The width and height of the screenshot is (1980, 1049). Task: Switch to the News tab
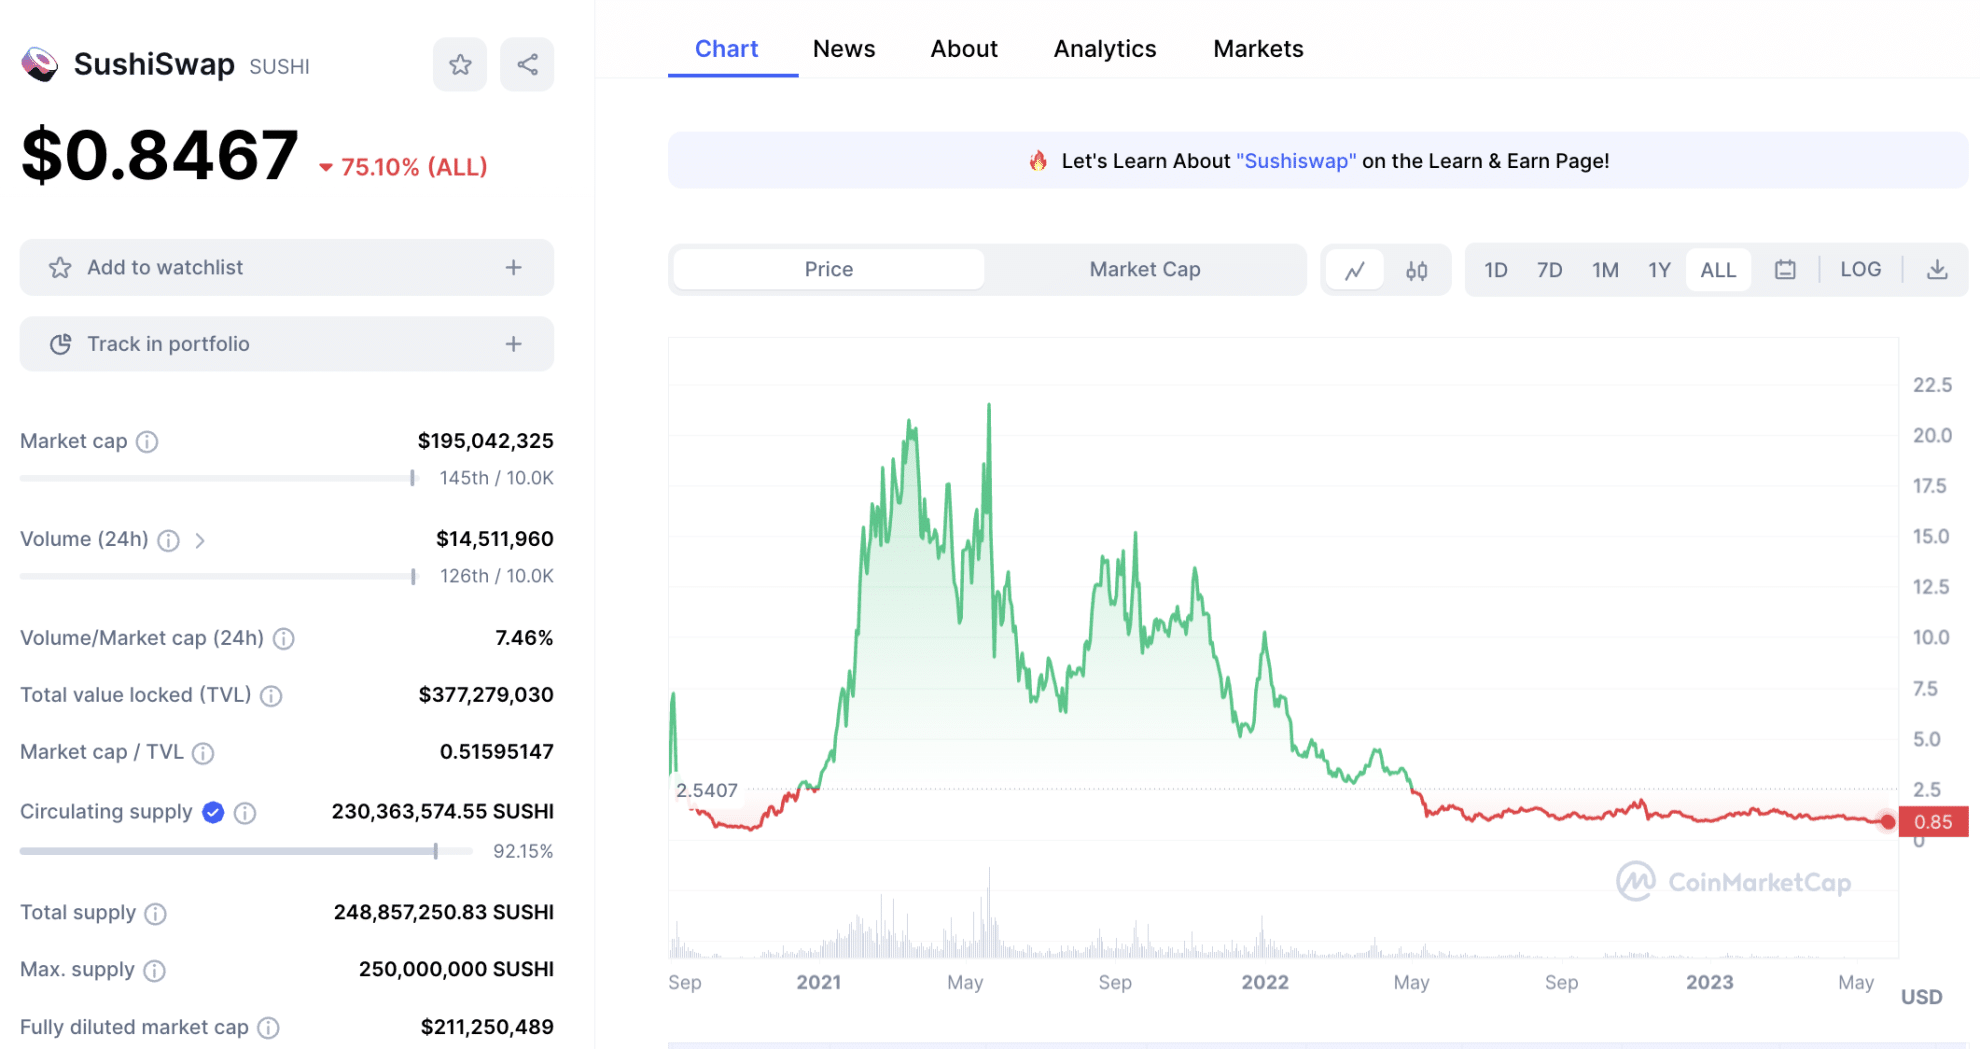(x=843, y=48)
